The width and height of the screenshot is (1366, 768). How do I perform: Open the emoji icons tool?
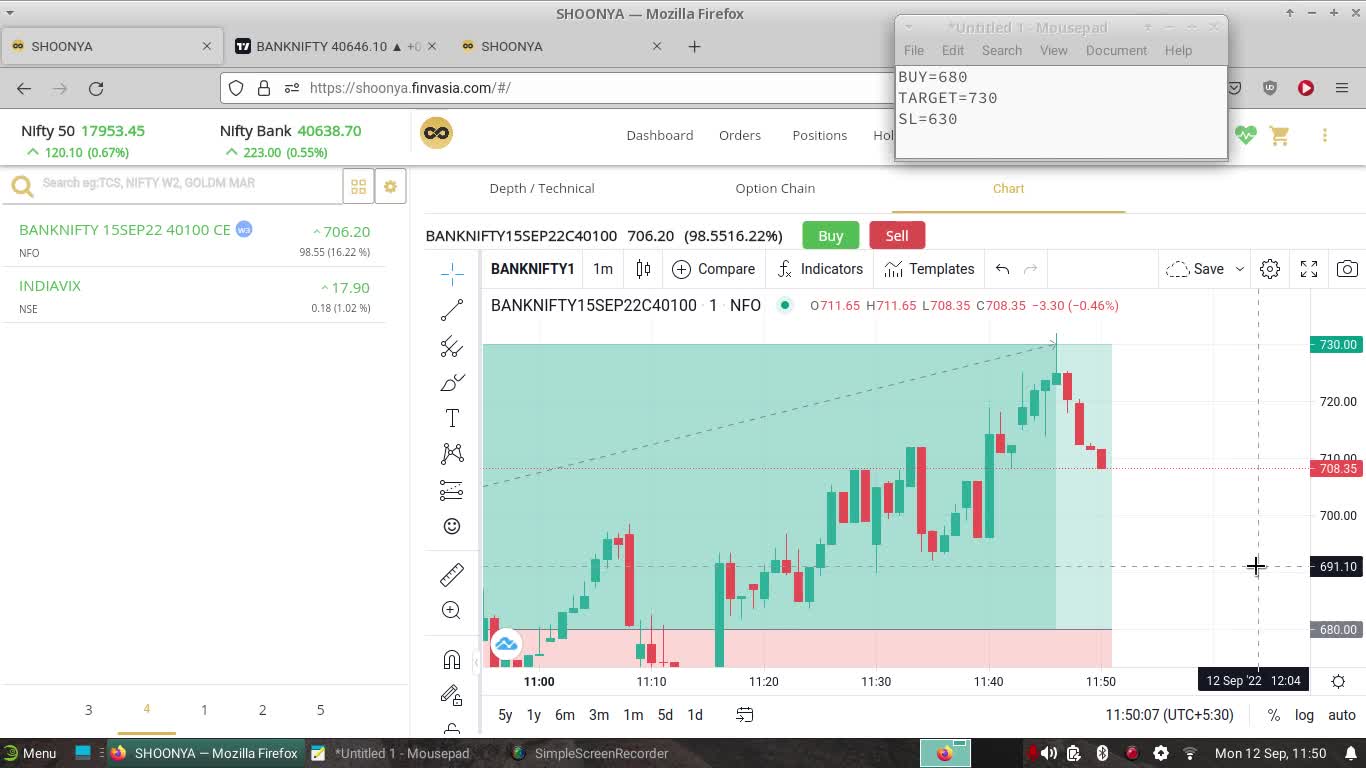tap(452, 526)
